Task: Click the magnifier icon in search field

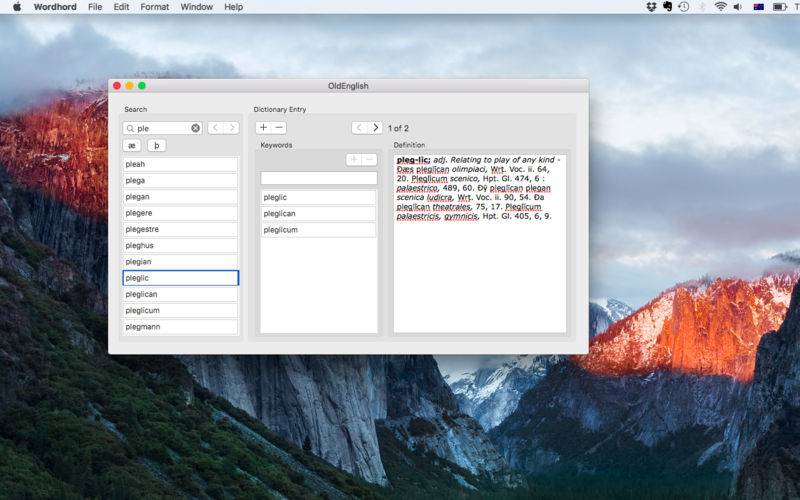Action: click(130, 128)
